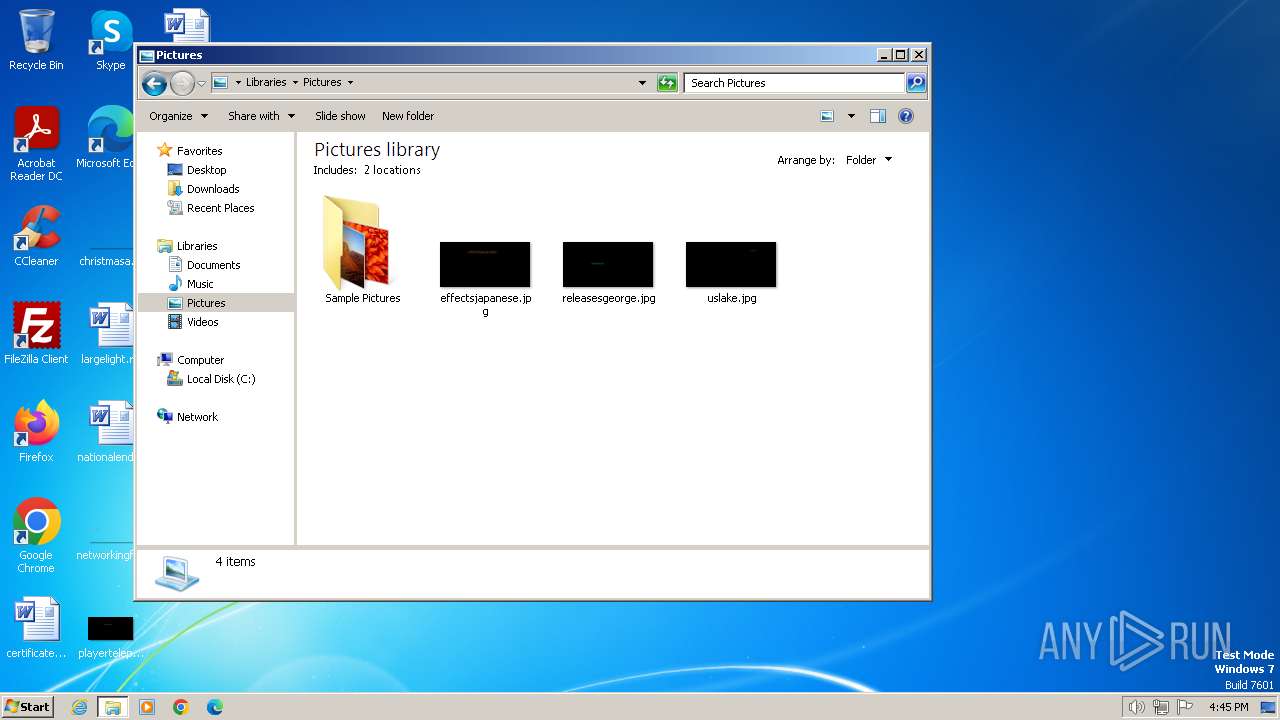Click the search magnifier icon

915,83
